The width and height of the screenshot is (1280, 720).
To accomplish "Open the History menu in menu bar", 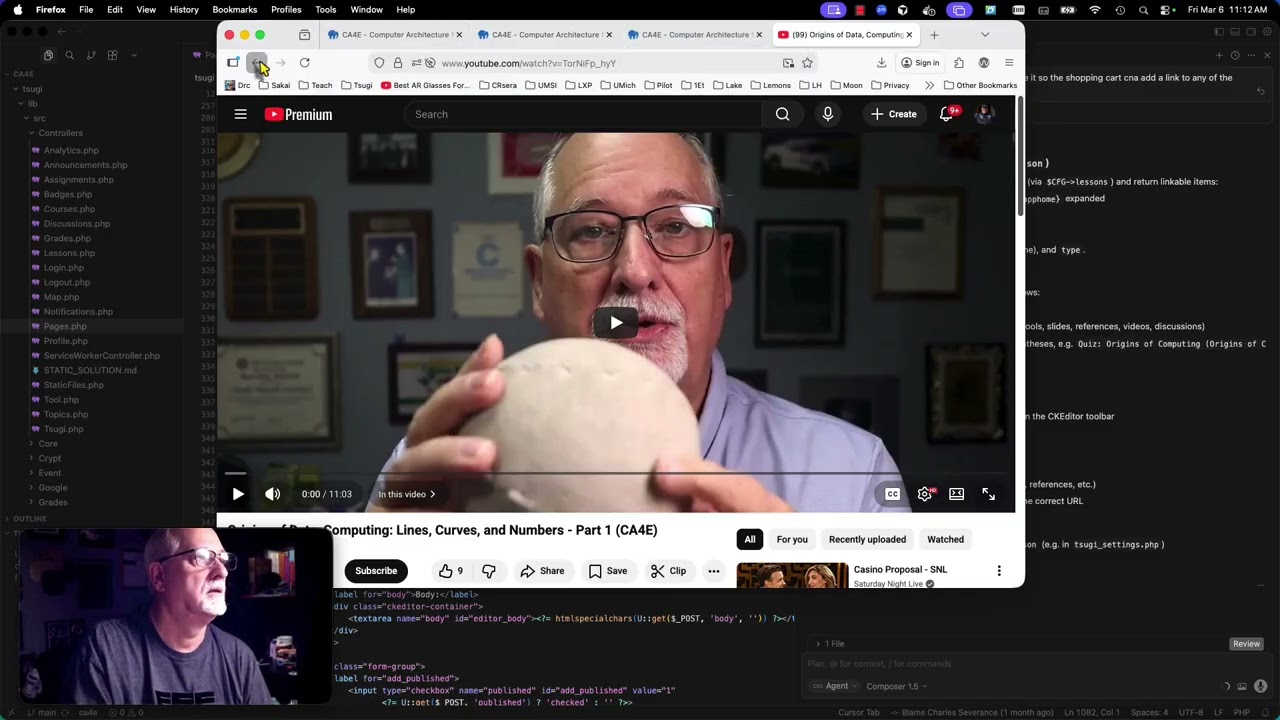I will tap(184, 10).
